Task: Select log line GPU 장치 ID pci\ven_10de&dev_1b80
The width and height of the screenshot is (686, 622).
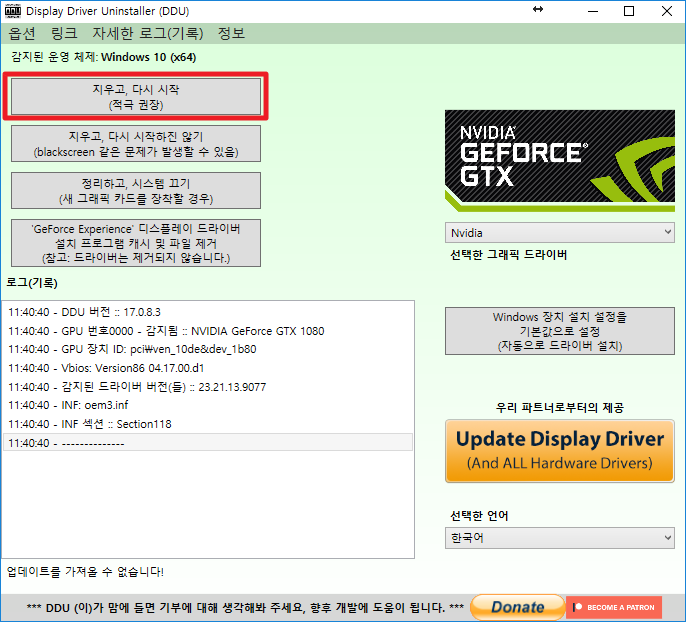Action: point(208,349)
